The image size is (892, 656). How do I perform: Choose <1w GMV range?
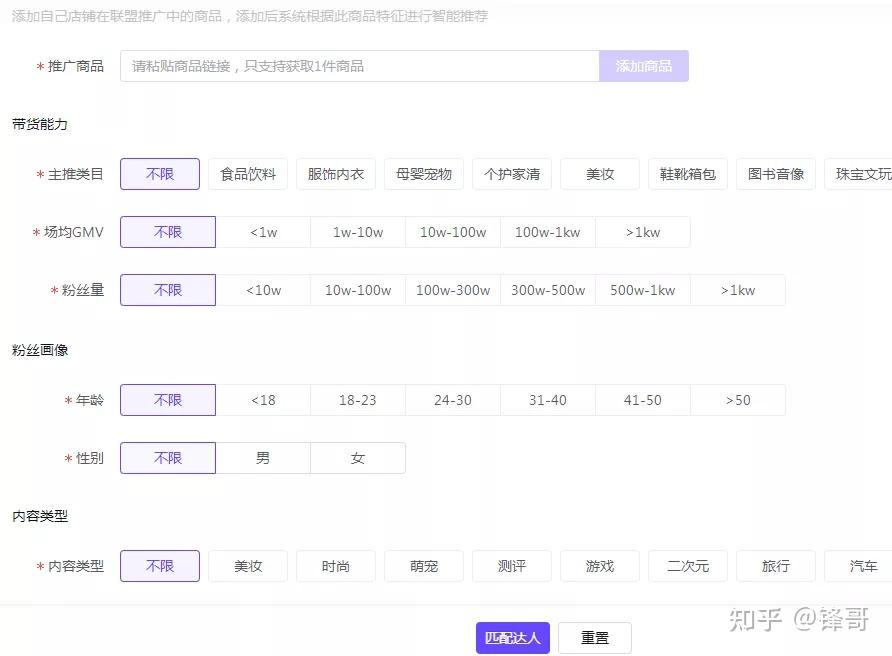pyautogui.click(x=263, y=232)
